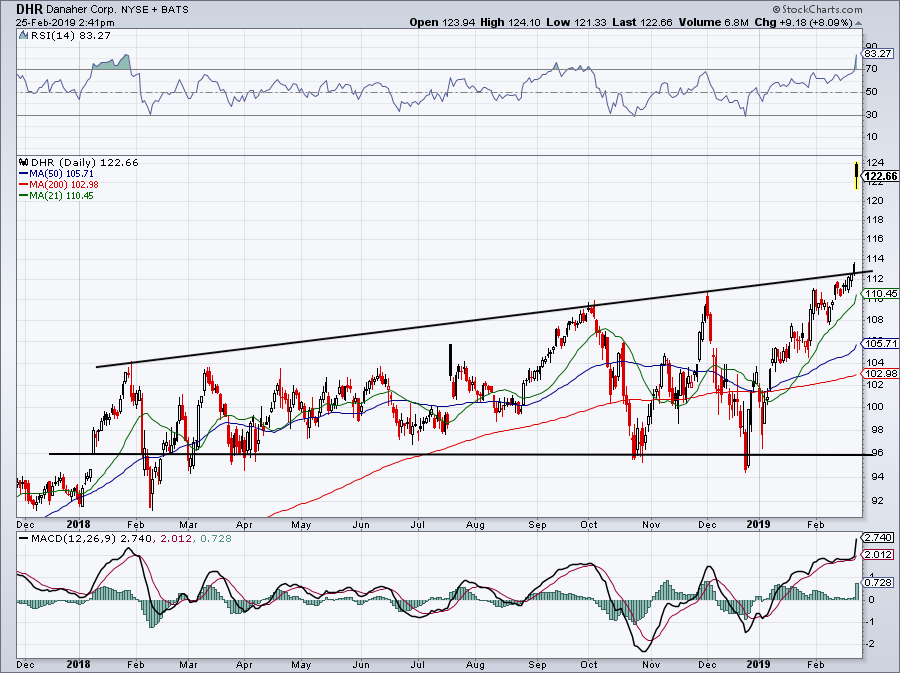Click the 2018 year label under the price chart
The image size is (900, 673).
[x=79, y=524]
